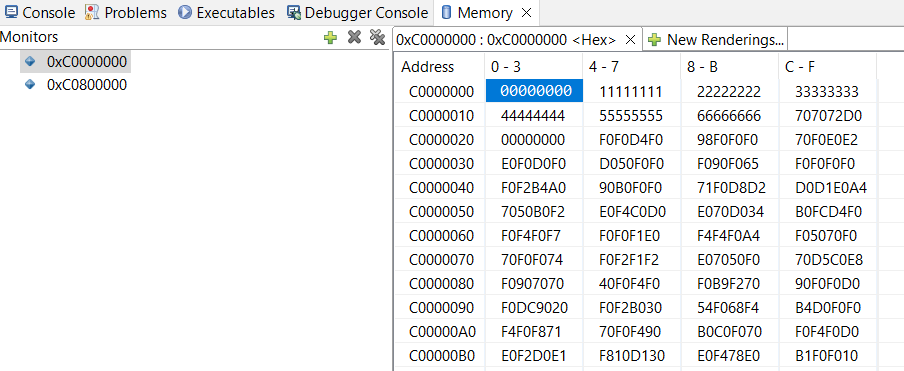This screenshot has width=904, height=371.
Task: Remove all memory monitors
Action: 377,37
